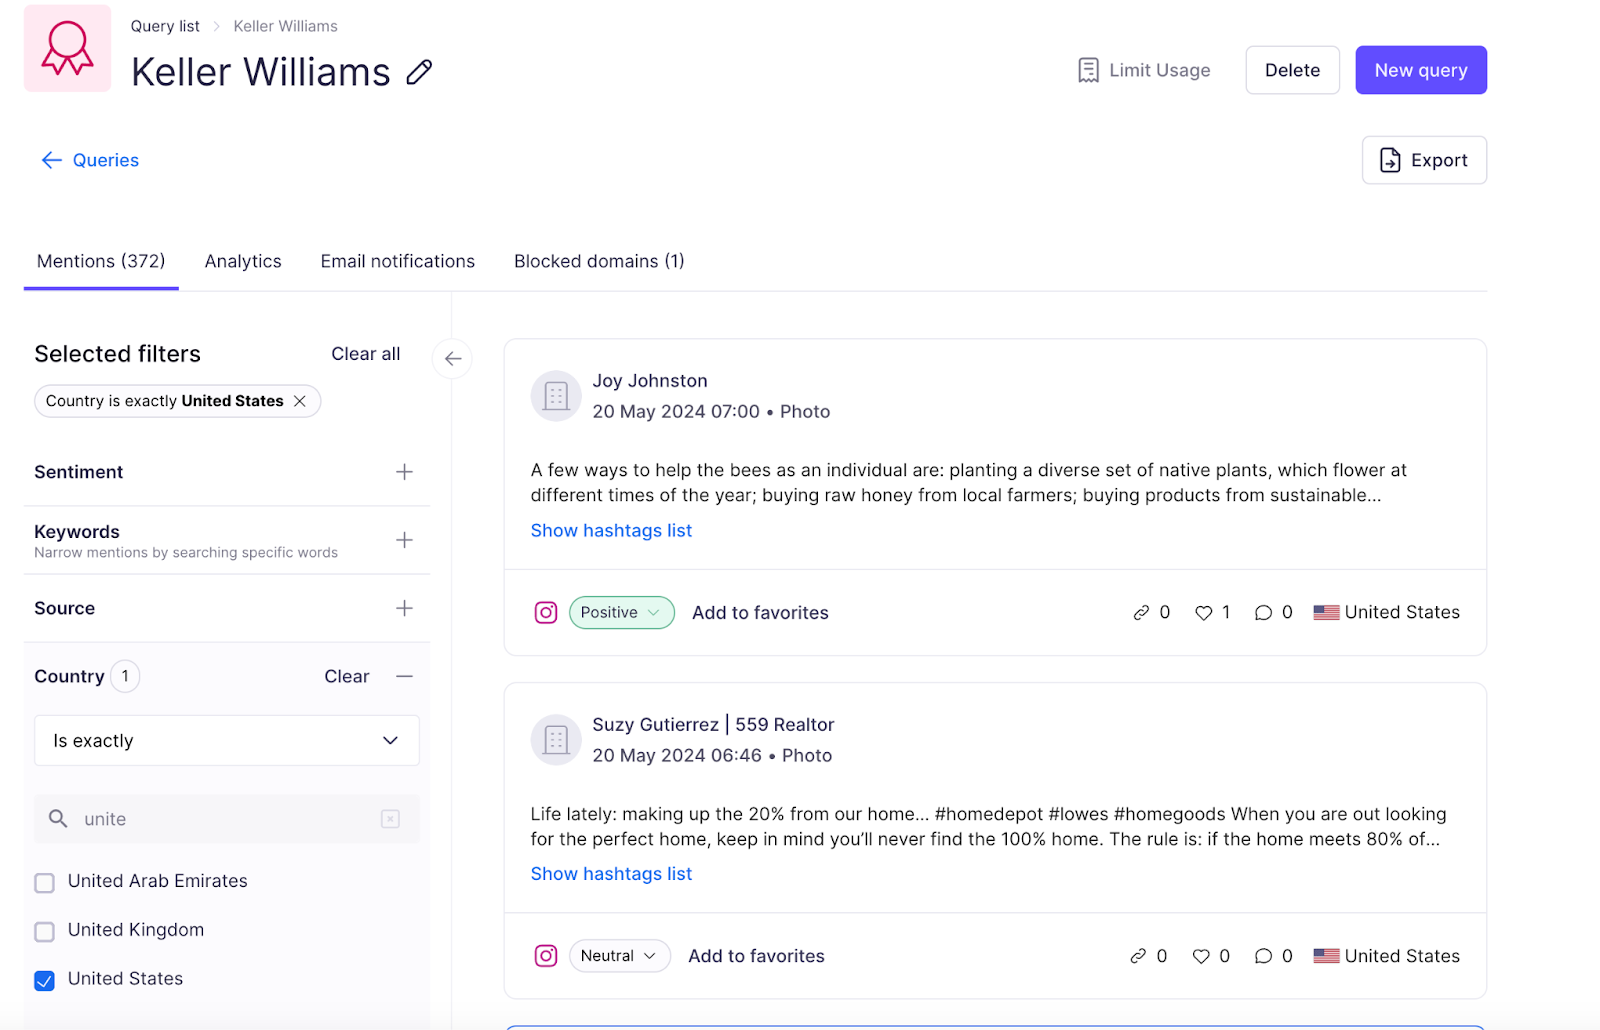Screen dimensions: 1600x1030
Task: Click the US flag on Suzy Gutierrez's post
Action: [x=1326, y=957]
